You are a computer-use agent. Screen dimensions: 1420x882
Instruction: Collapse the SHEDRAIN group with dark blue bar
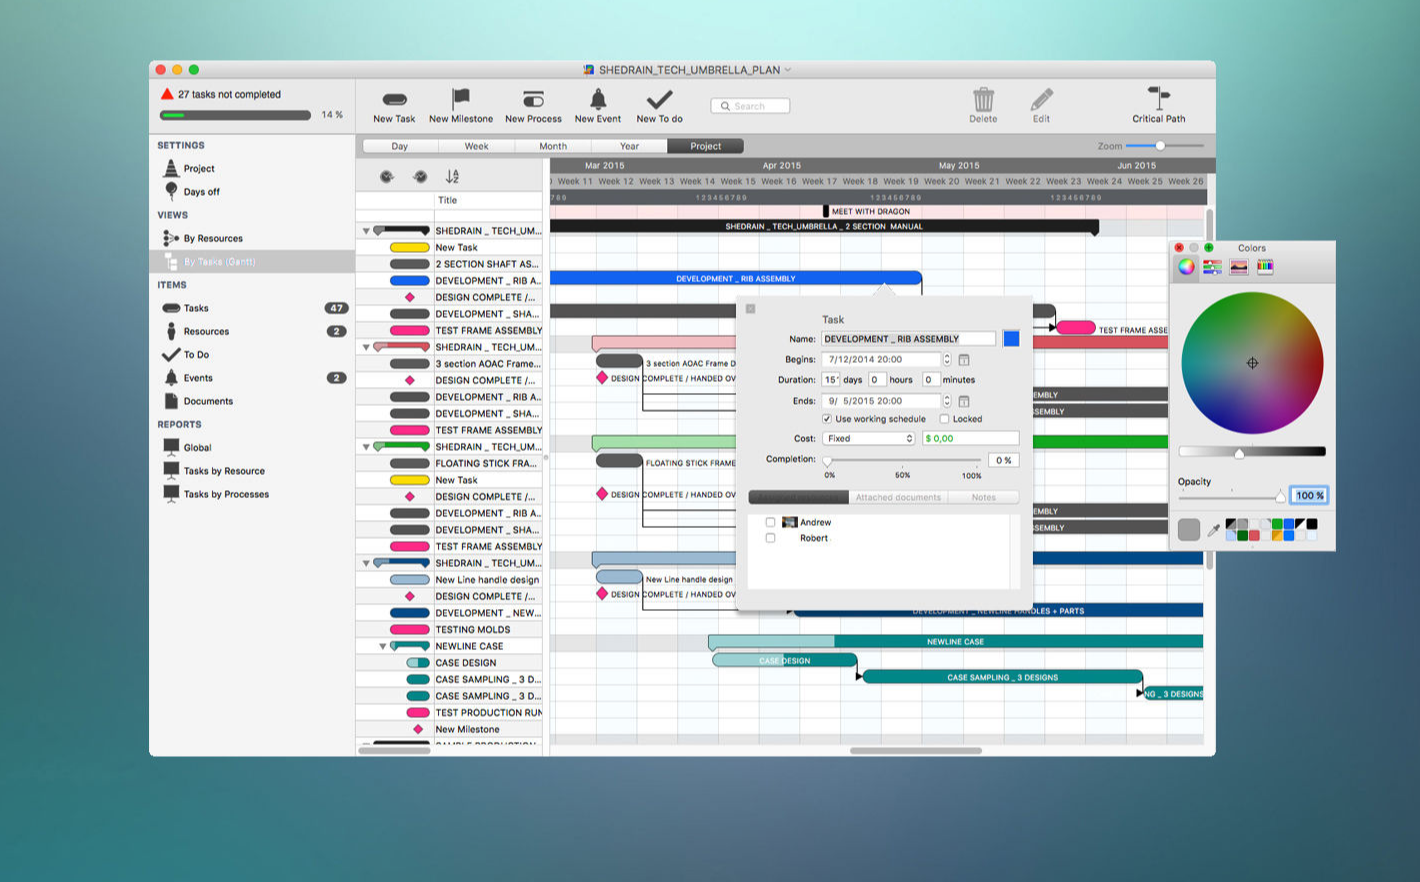pyautogui.click(x=366, y=563)
